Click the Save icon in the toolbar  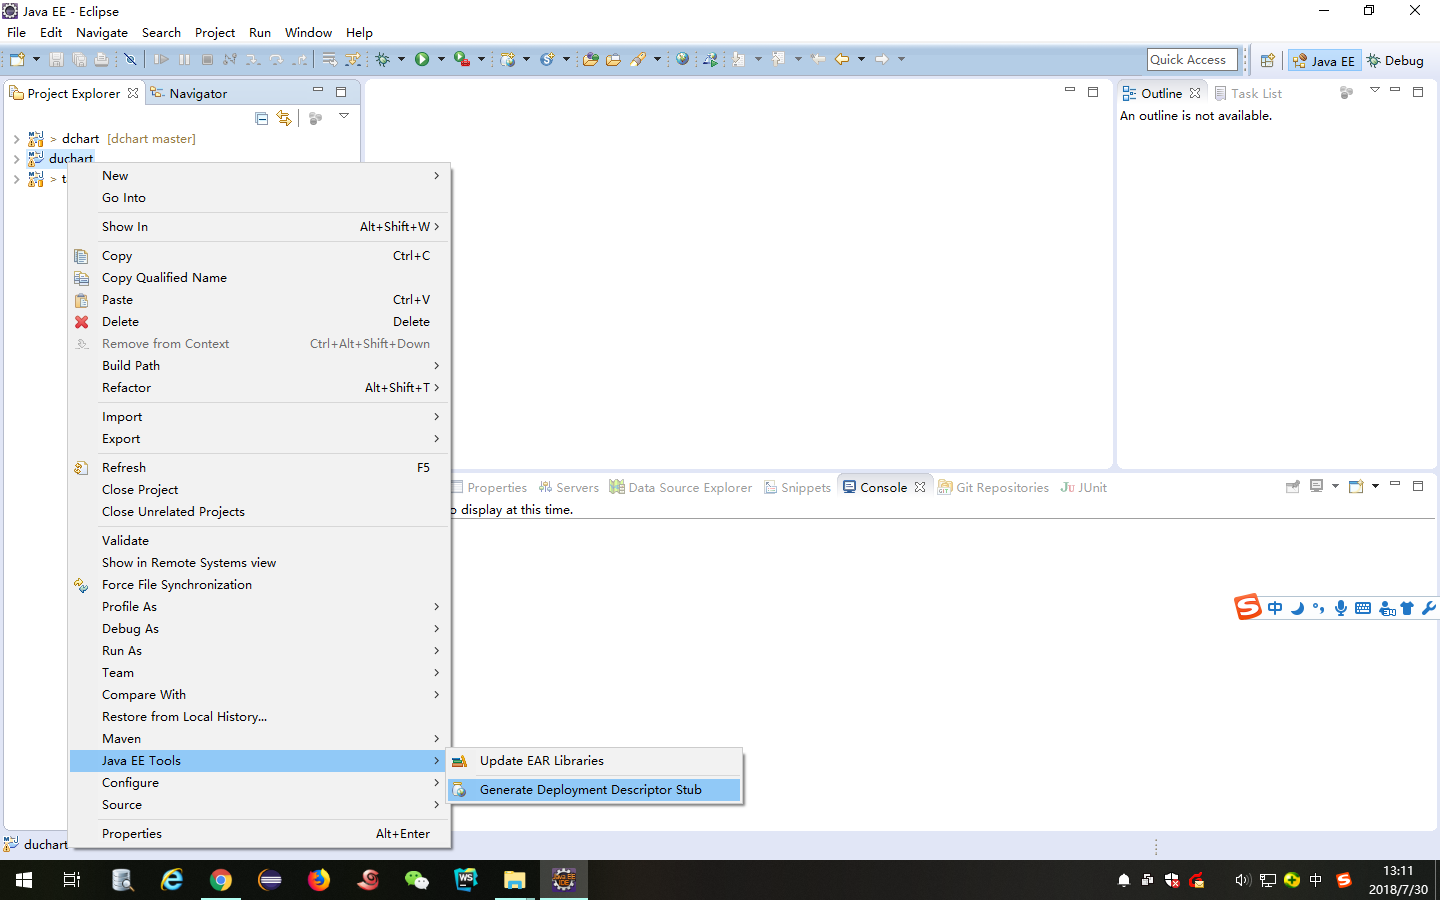point(56,59)
